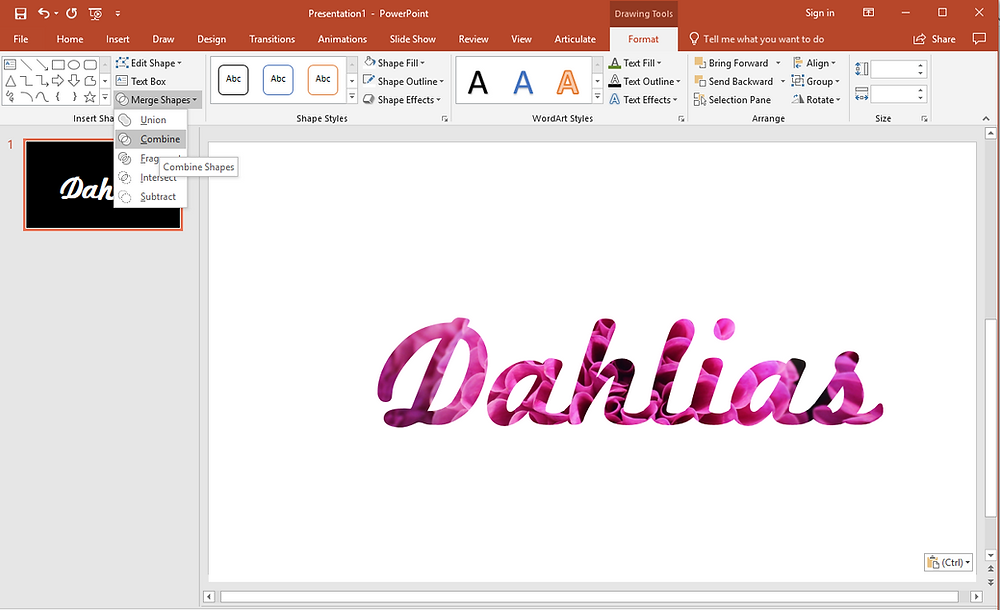Open the Shape Fill dropdown
Screen dimensions: 1000x610
[x=395, y=63]
